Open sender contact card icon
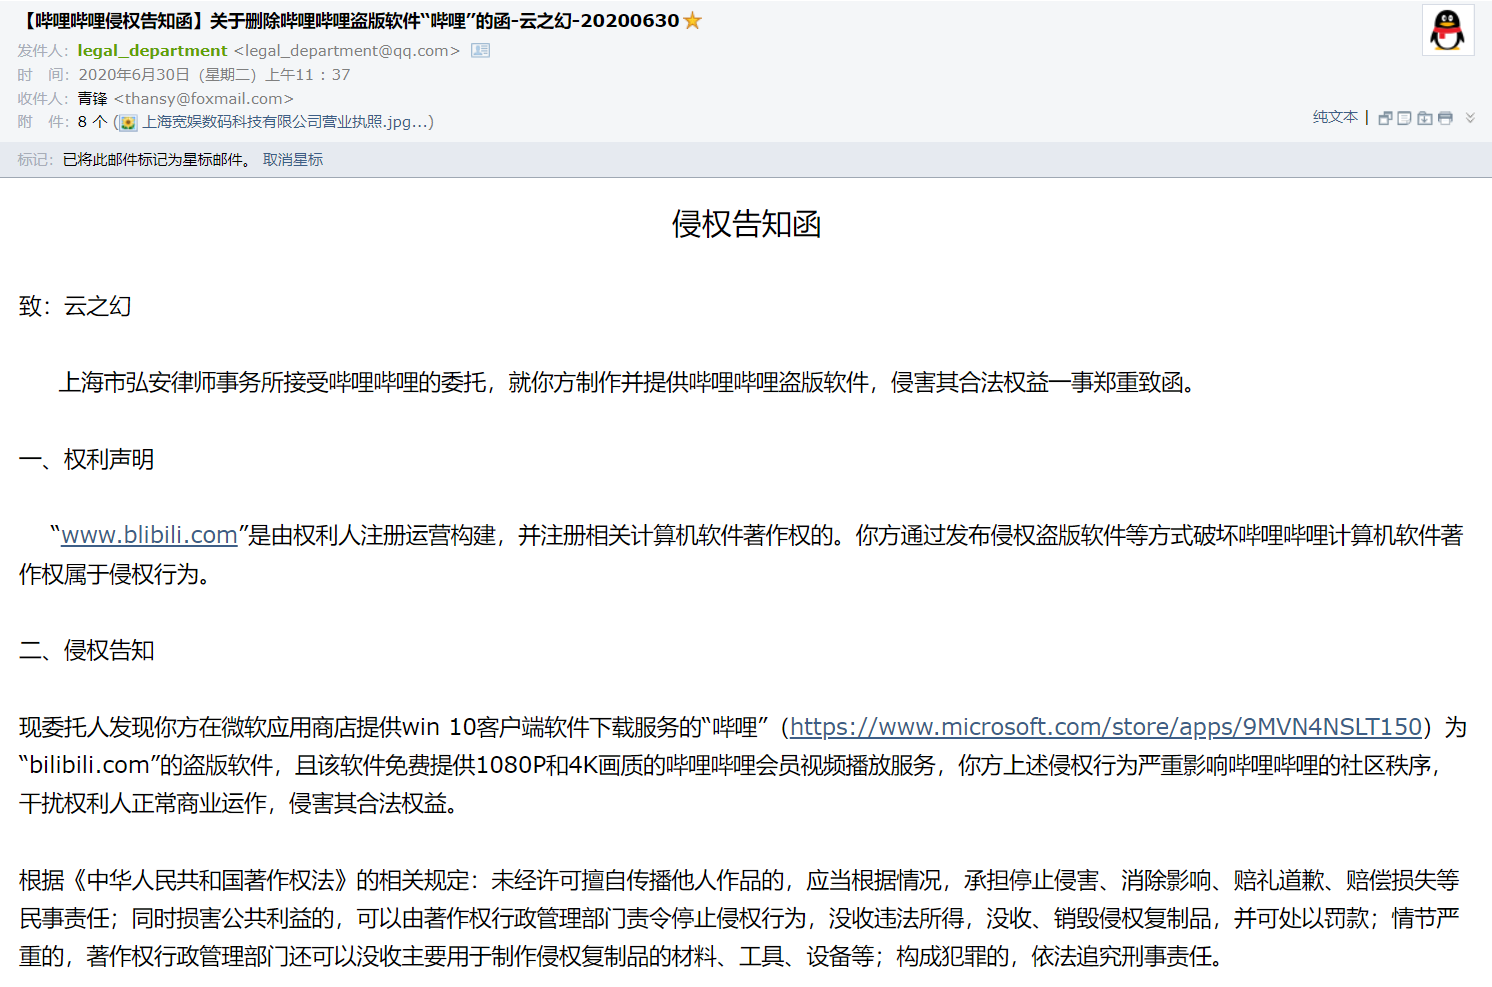The width and height of the screenshot is (1492, 987). click(481, 50)
